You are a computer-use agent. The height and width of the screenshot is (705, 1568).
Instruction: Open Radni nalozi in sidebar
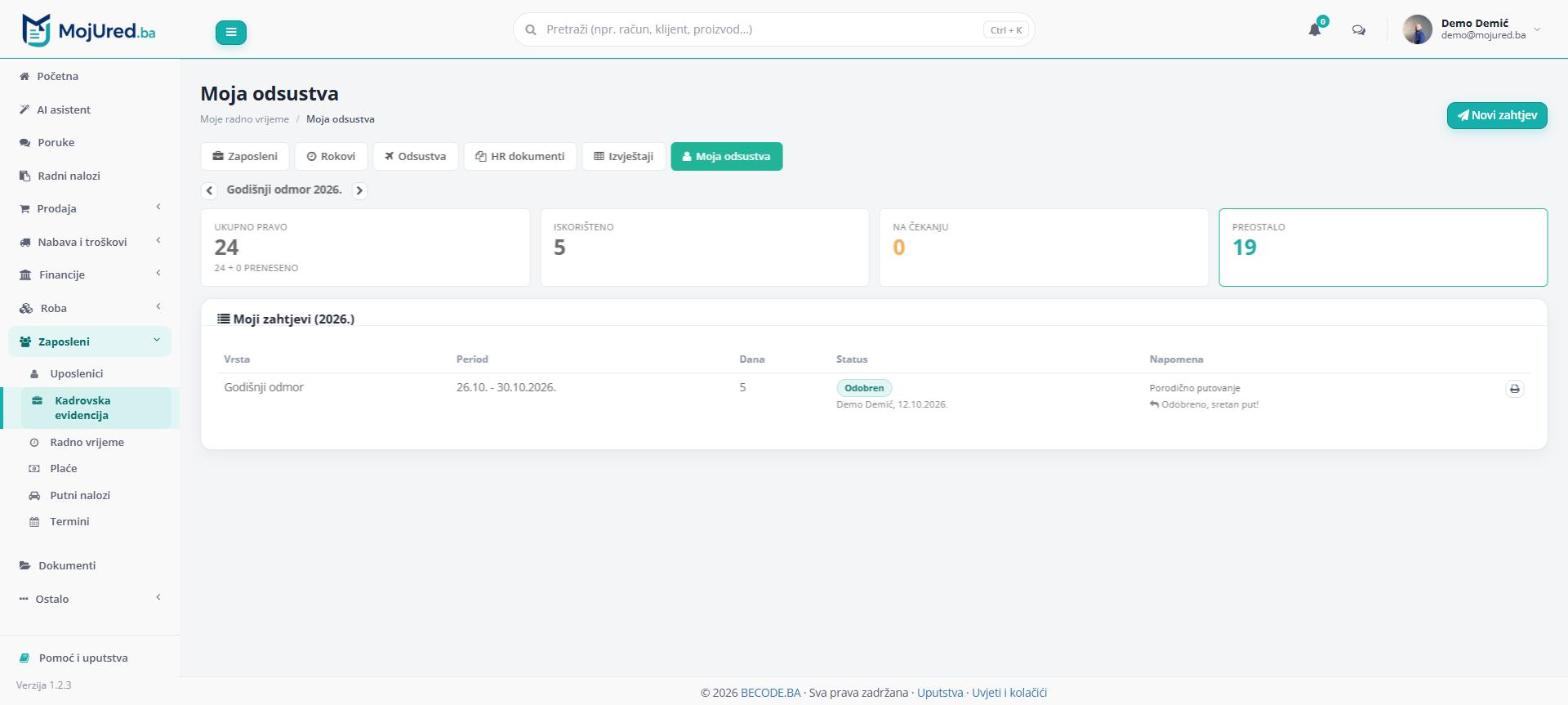90,175
